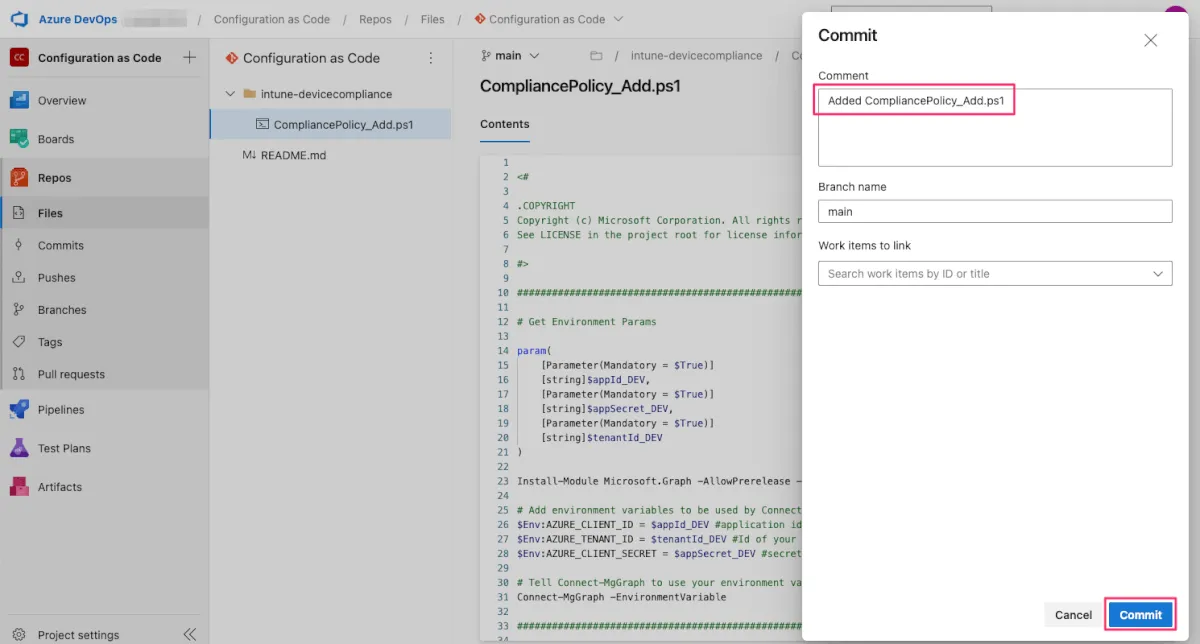Open the Artifacts icon
The image size is (1200, 644).
[19, 487]
